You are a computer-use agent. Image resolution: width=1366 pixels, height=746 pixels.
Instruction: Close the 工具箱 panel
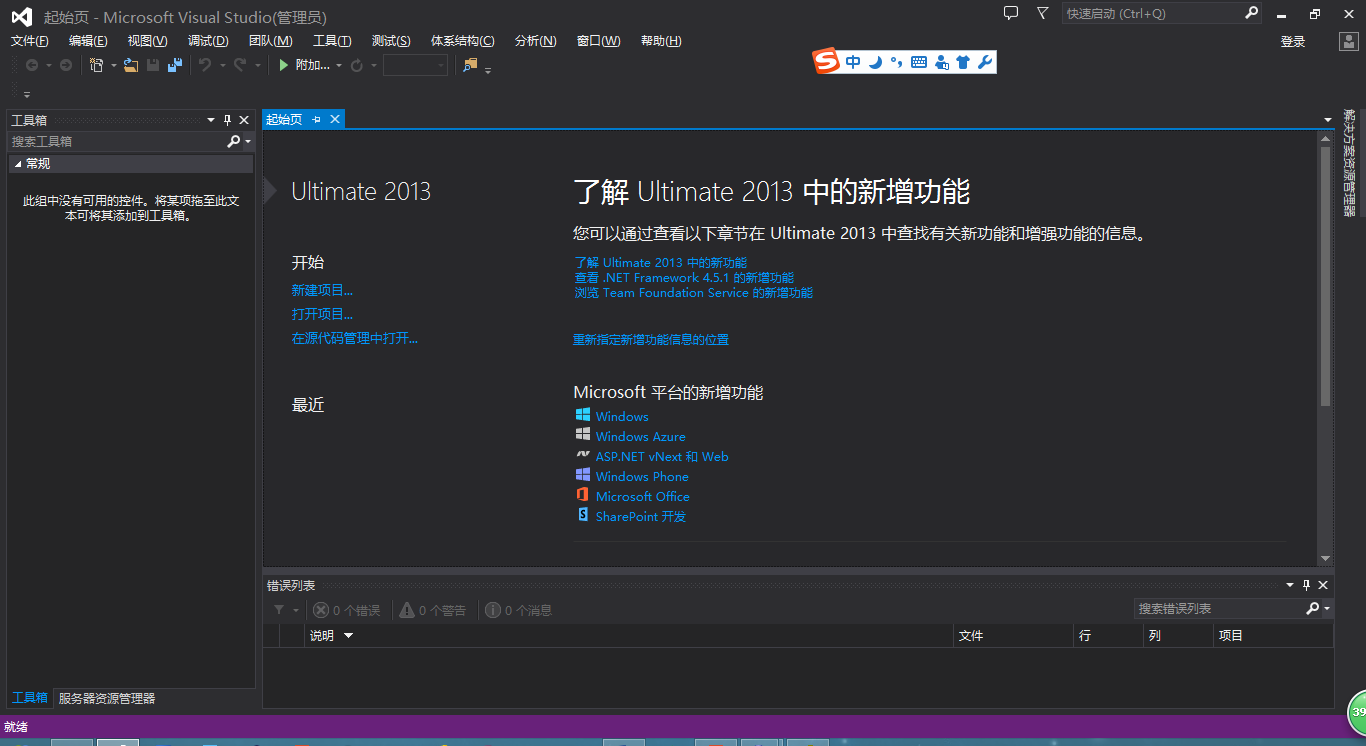(x=244, y=120)
